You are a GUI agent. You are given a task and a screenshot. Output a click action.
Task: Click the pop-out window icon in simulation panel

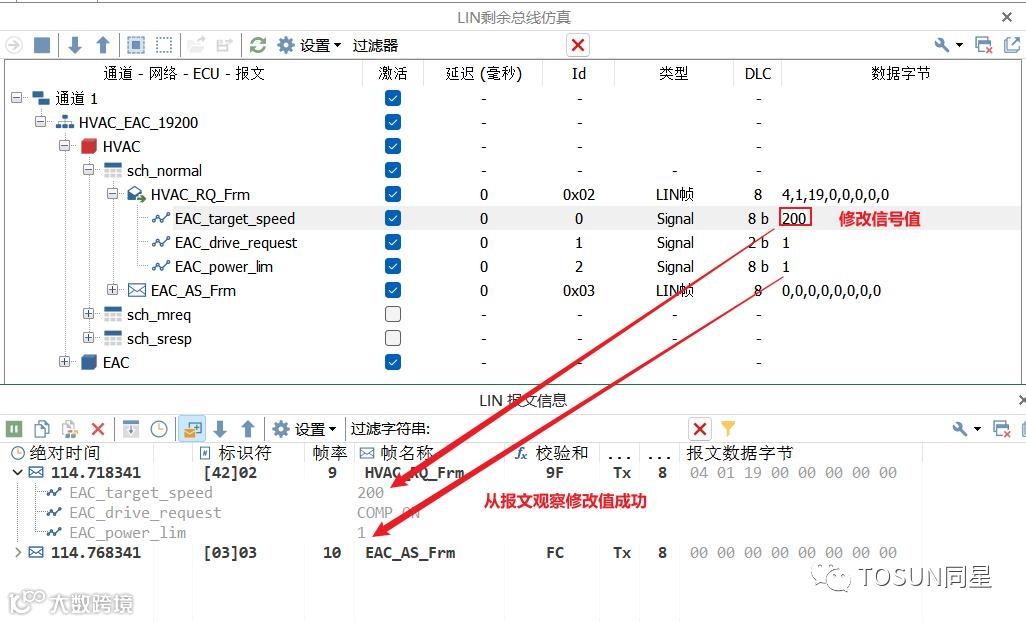[1012, 45]
